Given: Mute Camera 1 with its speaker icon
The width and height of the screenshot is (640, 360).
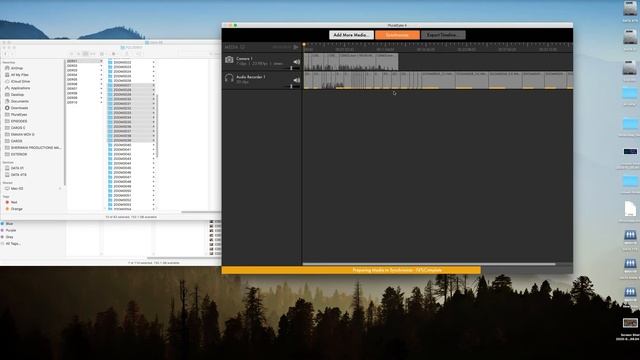Looking at the screenshot, I should 296,62.
